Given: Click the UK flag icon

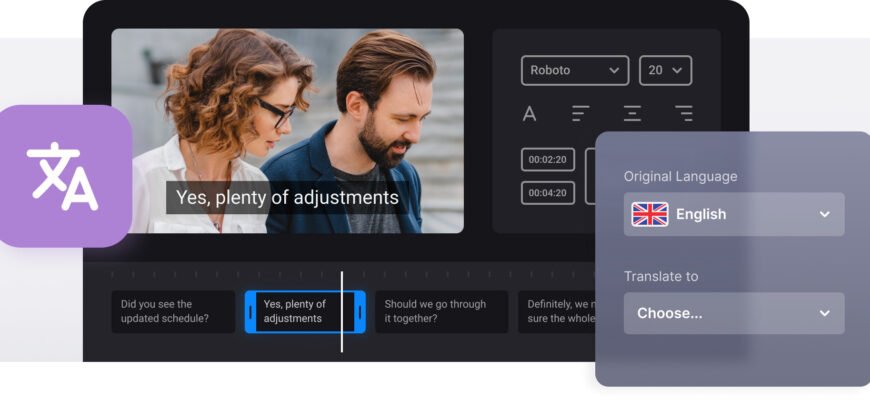Looking at the screenshot, I should point(650,214).
